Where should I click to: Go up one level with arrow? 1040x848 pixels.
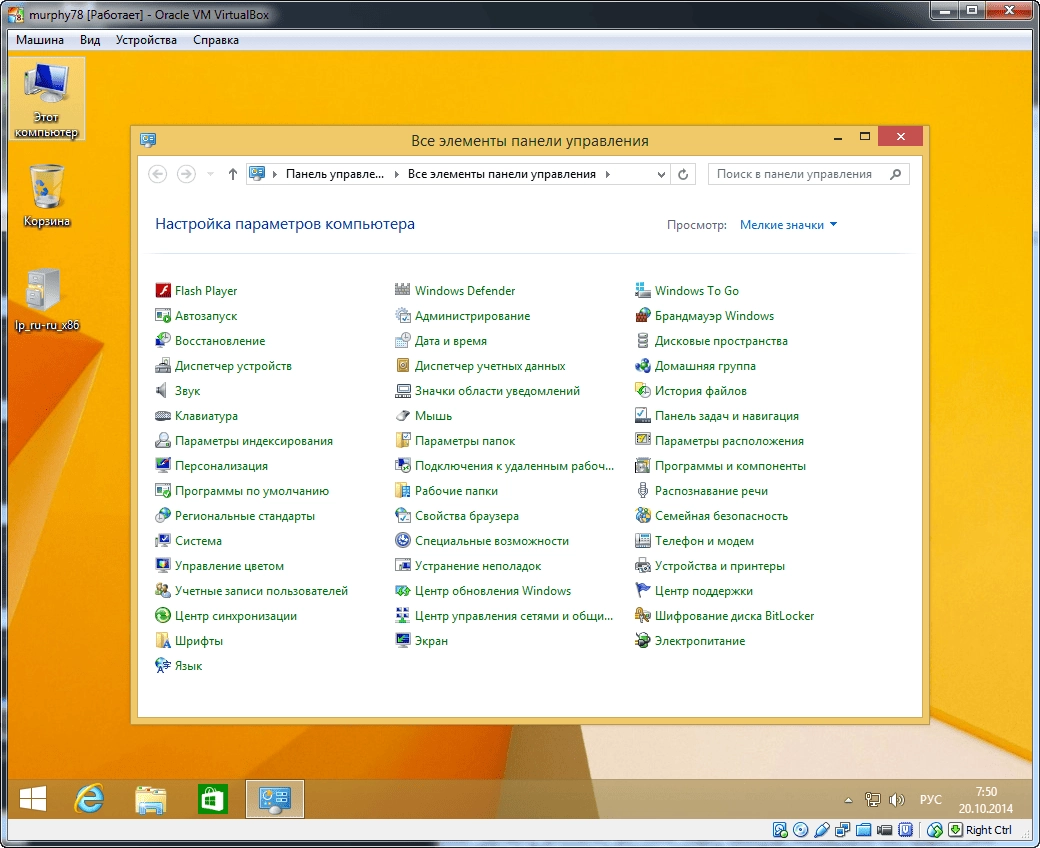pyautogui.click(x=232, y=174)
